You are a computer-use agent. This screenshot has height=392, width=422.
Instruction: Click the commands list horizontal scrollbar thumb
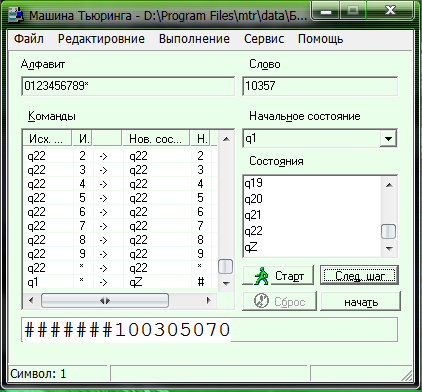point(105,301)
